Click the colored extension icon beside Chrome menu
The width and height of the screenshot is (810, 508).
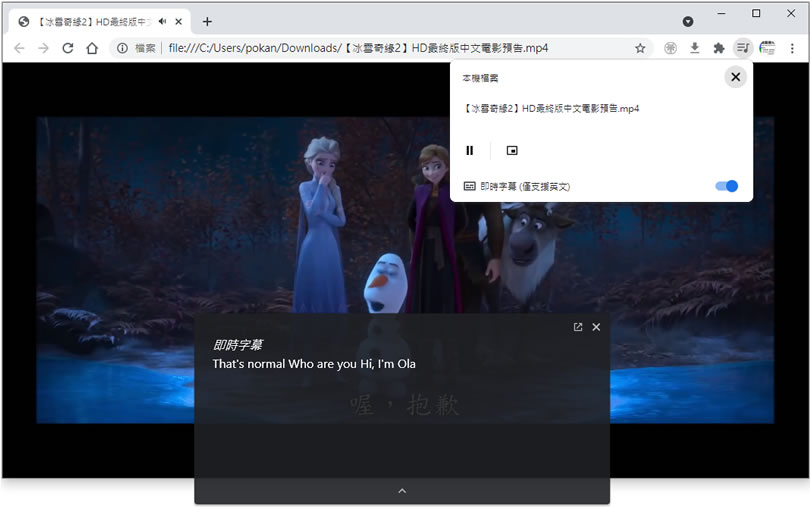(767, 48)
